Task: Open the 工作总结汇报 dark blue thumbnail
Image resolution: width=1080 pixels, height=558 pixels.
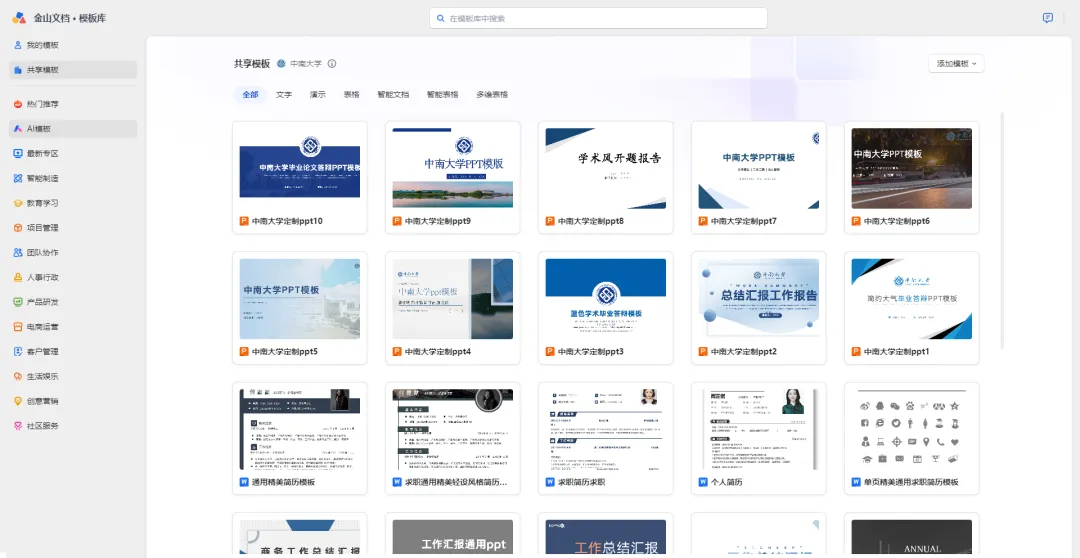Action: coord(605,537)
